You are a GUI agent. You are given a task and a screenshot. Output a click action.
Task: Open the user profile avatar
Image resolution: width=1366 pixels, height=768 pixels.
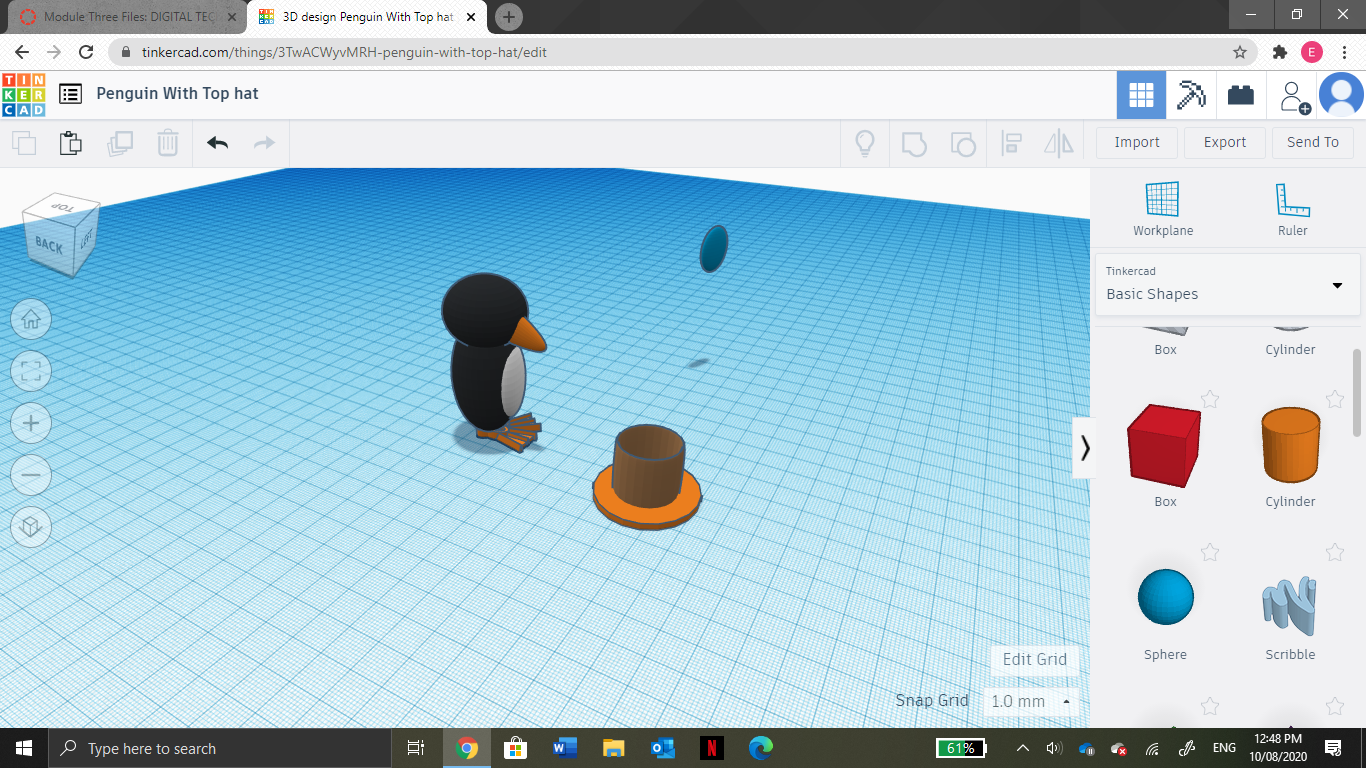point(1341,95)
